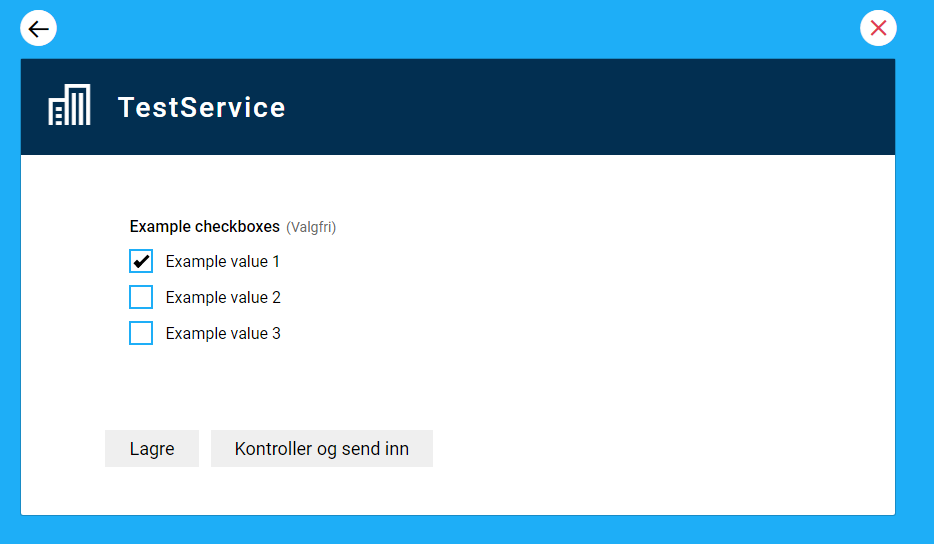Click the TestService building logo icon

click(69, 105)
